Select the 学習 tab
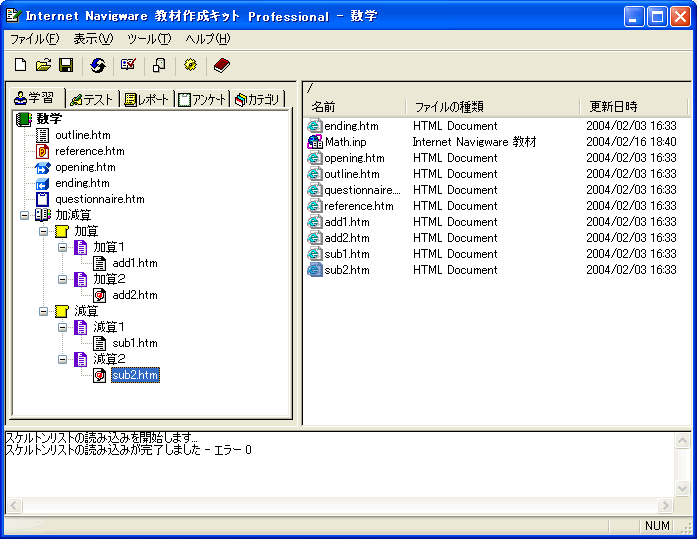This screenshot has height=539, width=697. [x=37, y=98]
